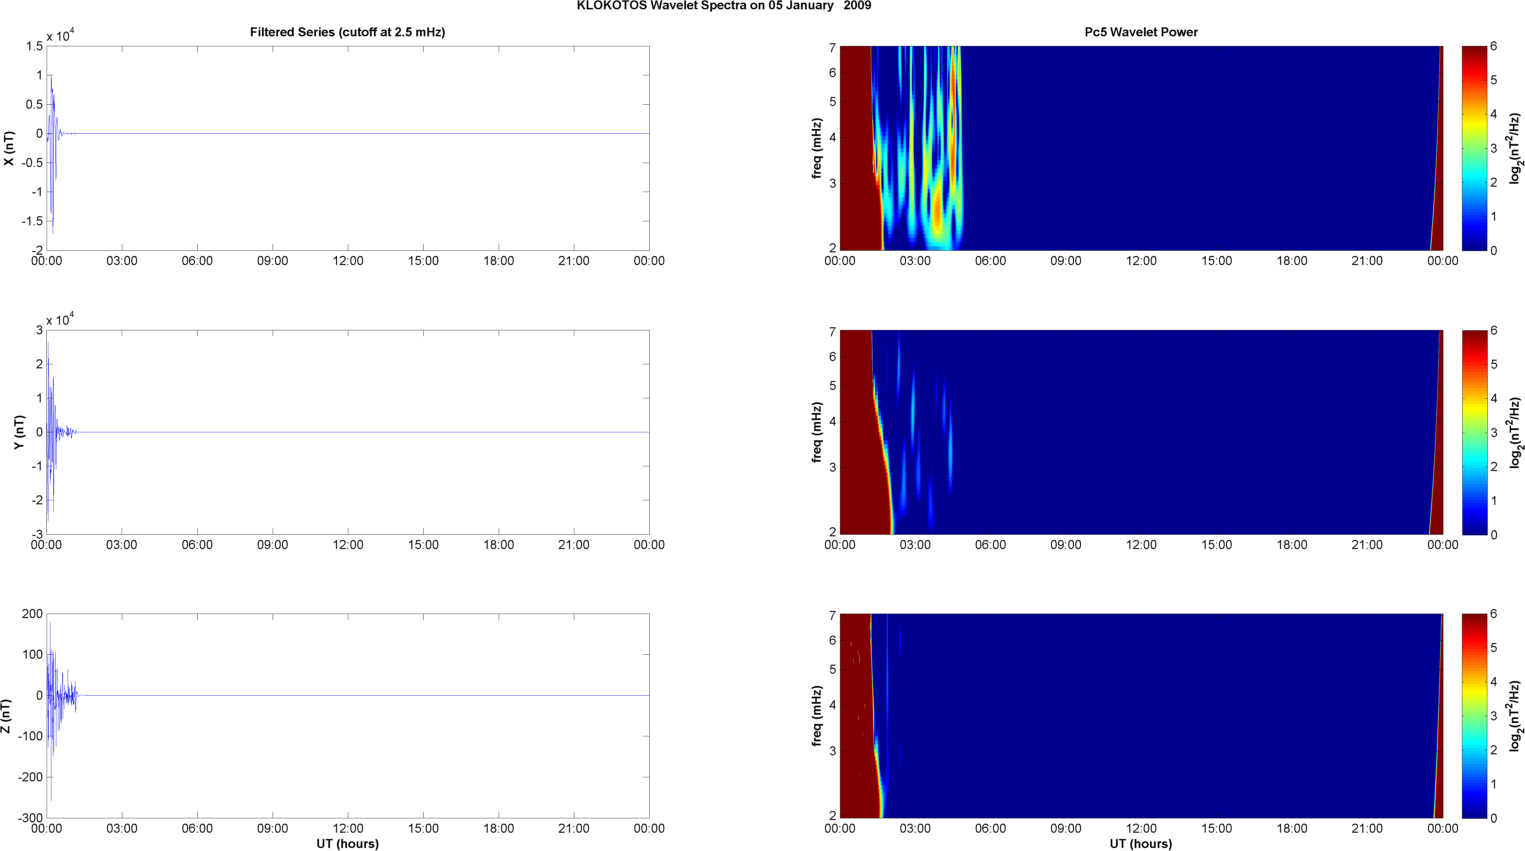Click the 'Z (nT)' axis label

(x=6, y=716)
